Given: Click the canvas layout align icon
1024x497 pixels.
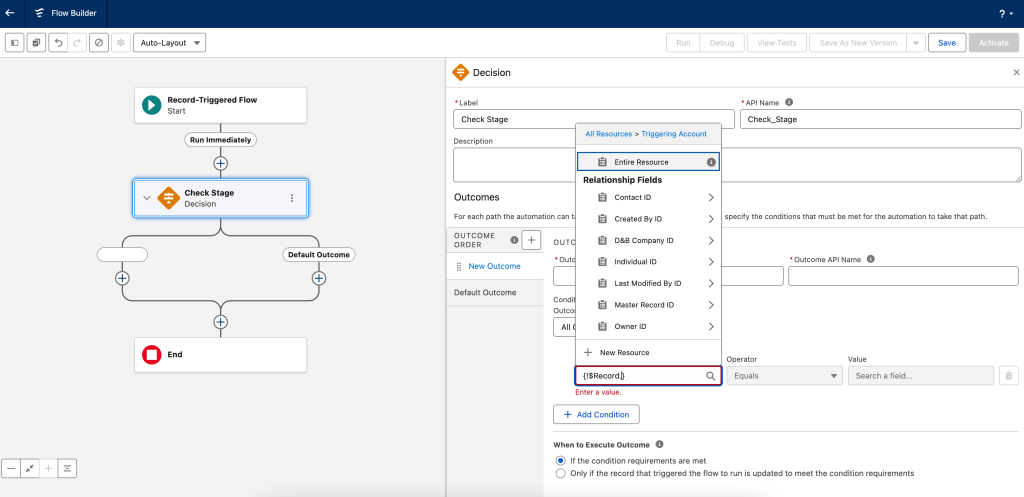Looking at the screenshot, I should tap(67, 468).
